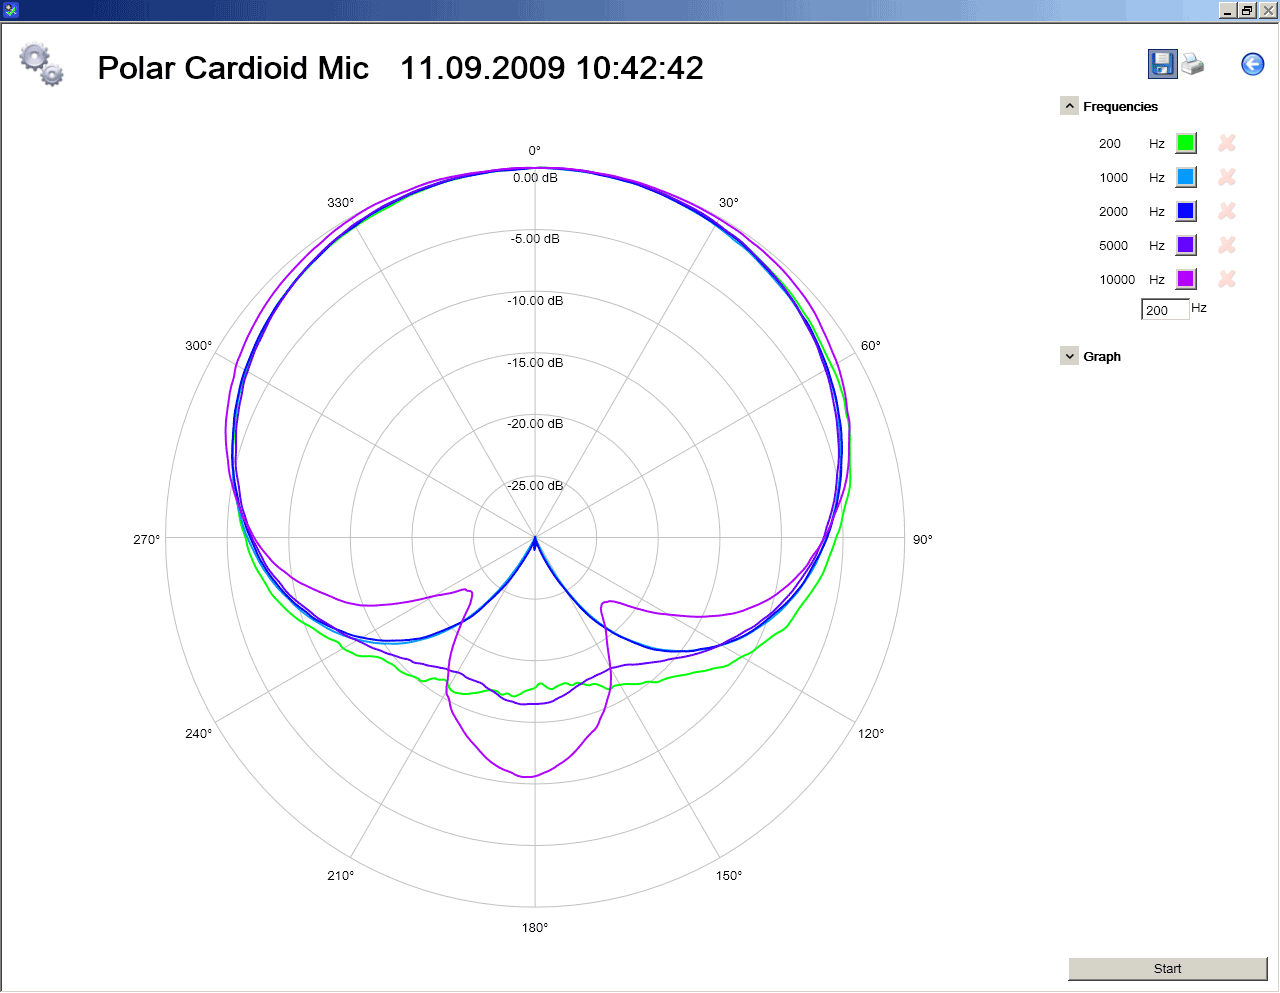Delete the 1000 Hz frequency entry
Screen dimensions: 1280x993
point(1227,177)
